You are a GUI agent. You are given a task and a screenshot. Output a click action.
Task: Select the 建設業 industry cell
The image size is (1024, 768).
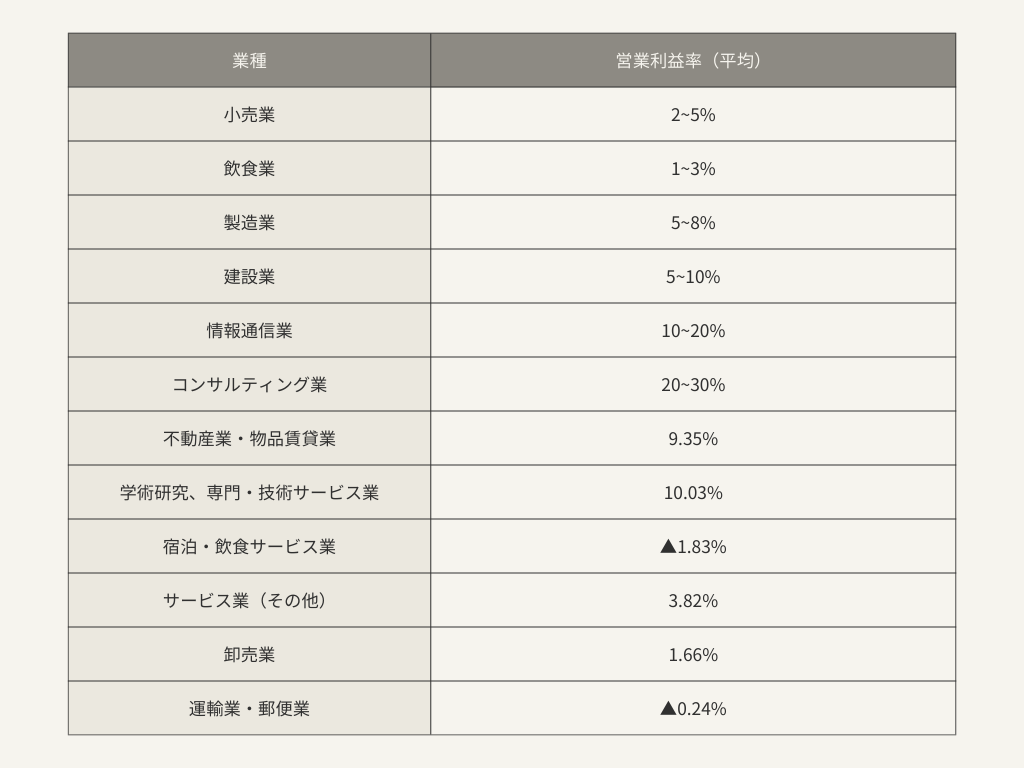[x=249, y=276]
